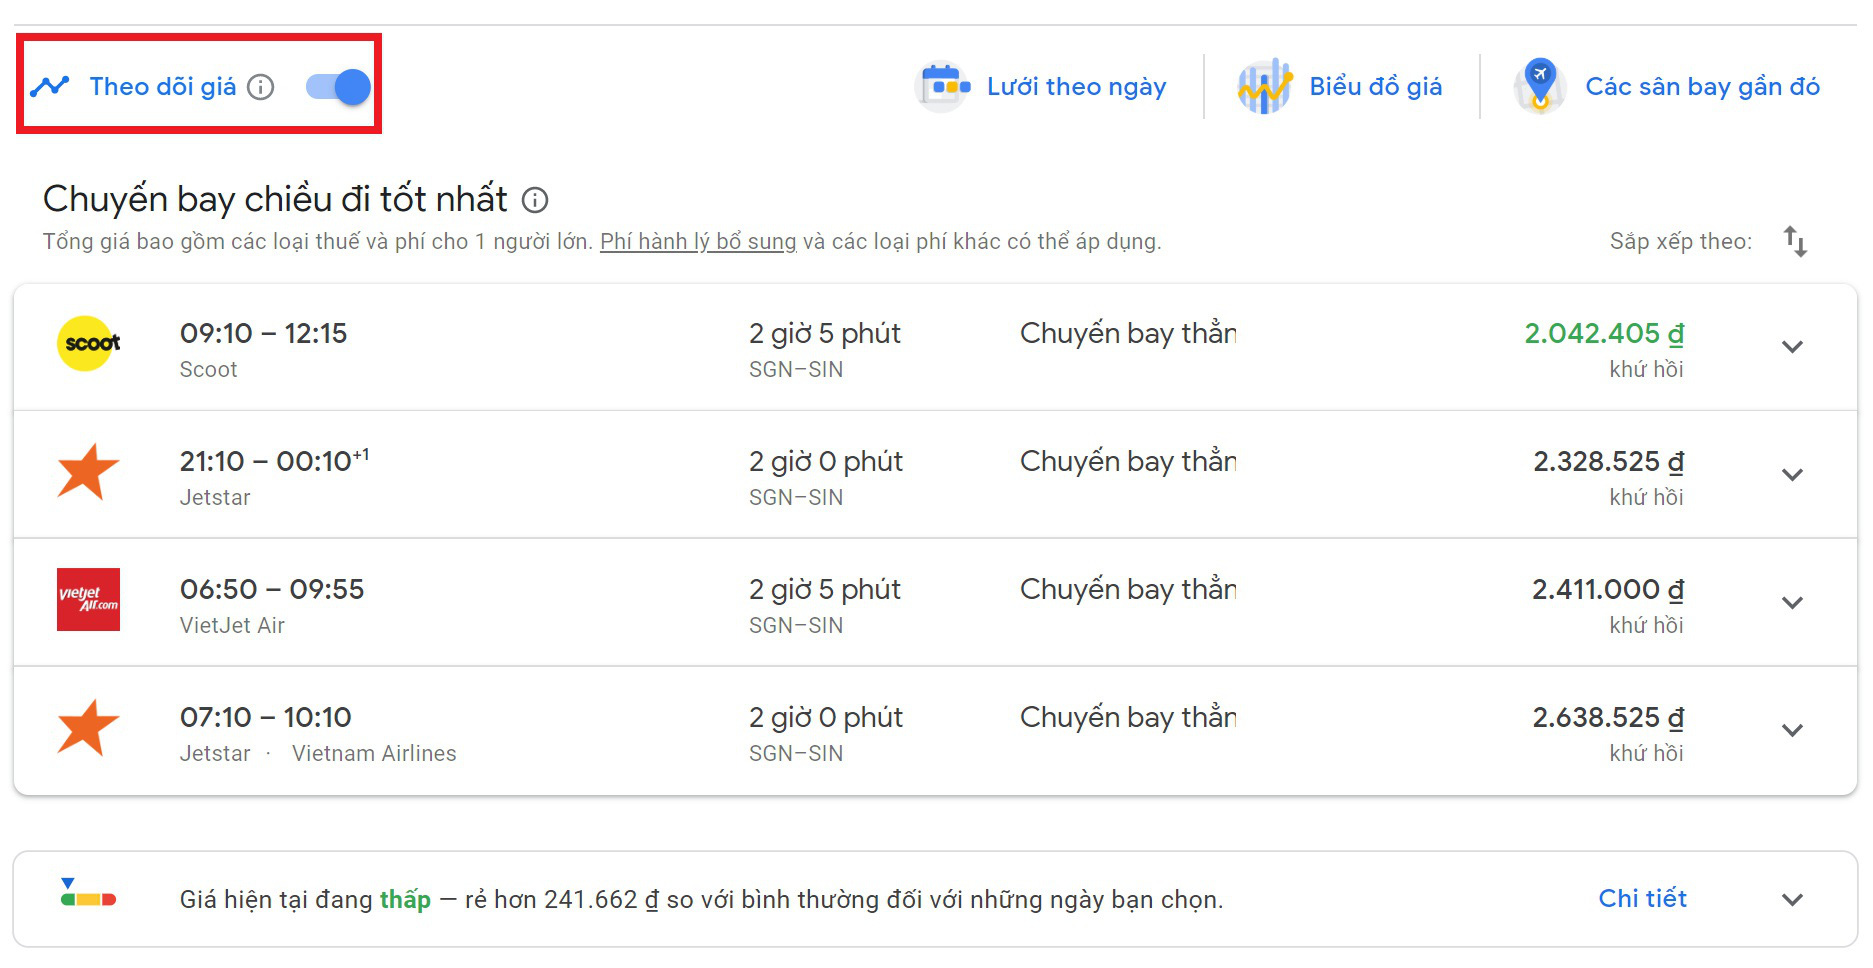The image size is (1873, 968).
Task: Click the VietJet Air logo
Action: (88, 599)
